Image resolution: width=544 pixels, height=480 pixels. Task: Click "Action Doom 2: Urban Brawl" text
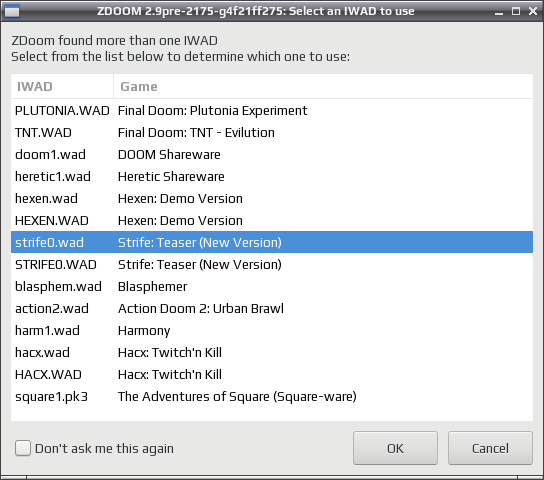click(x=201, y=309)
